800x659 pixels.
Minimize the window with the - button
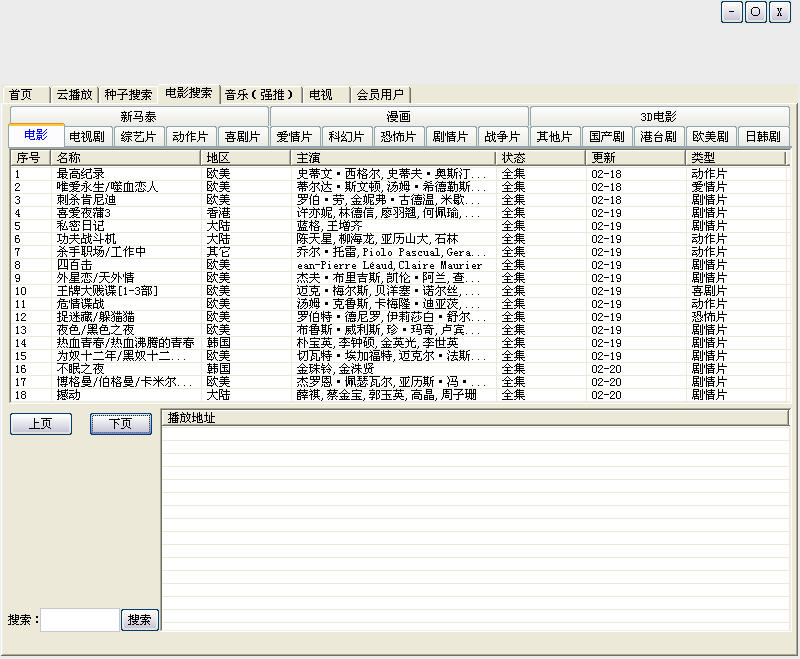(x=732, y=12)
